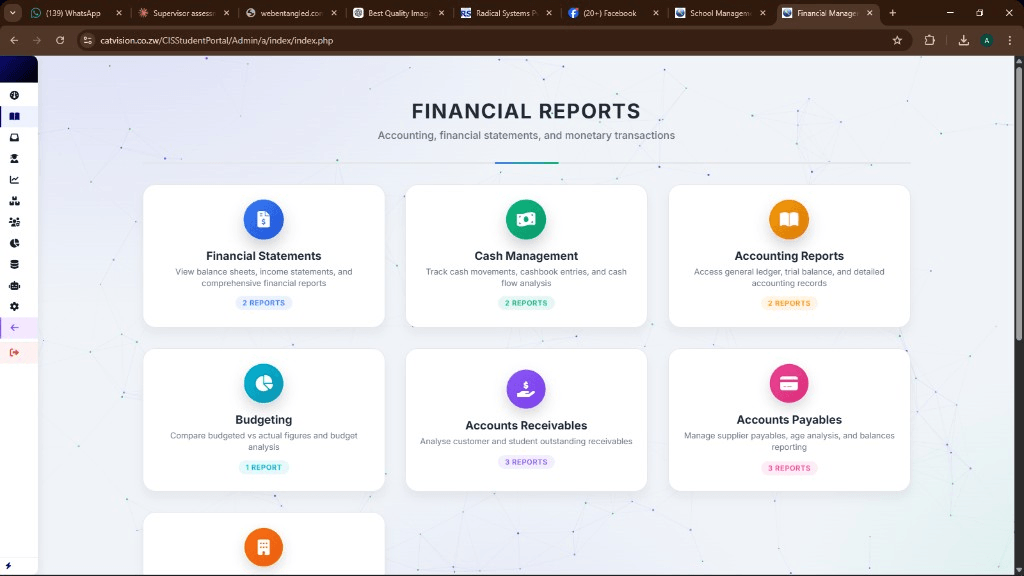Click the Cash Management card description text
Screen dimensions: 1024x576
[x=526, y=278]
